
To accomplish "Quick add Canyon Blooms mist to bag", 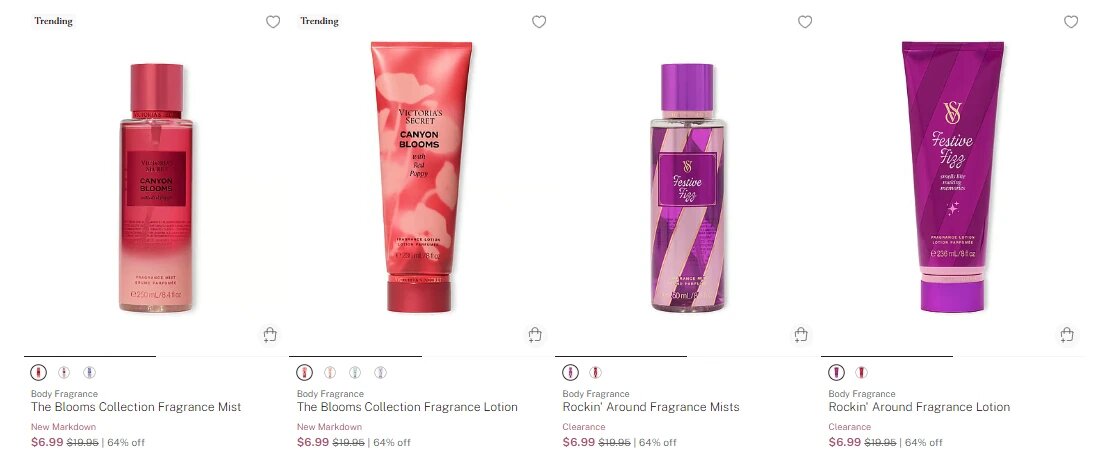I will [269, 335].
